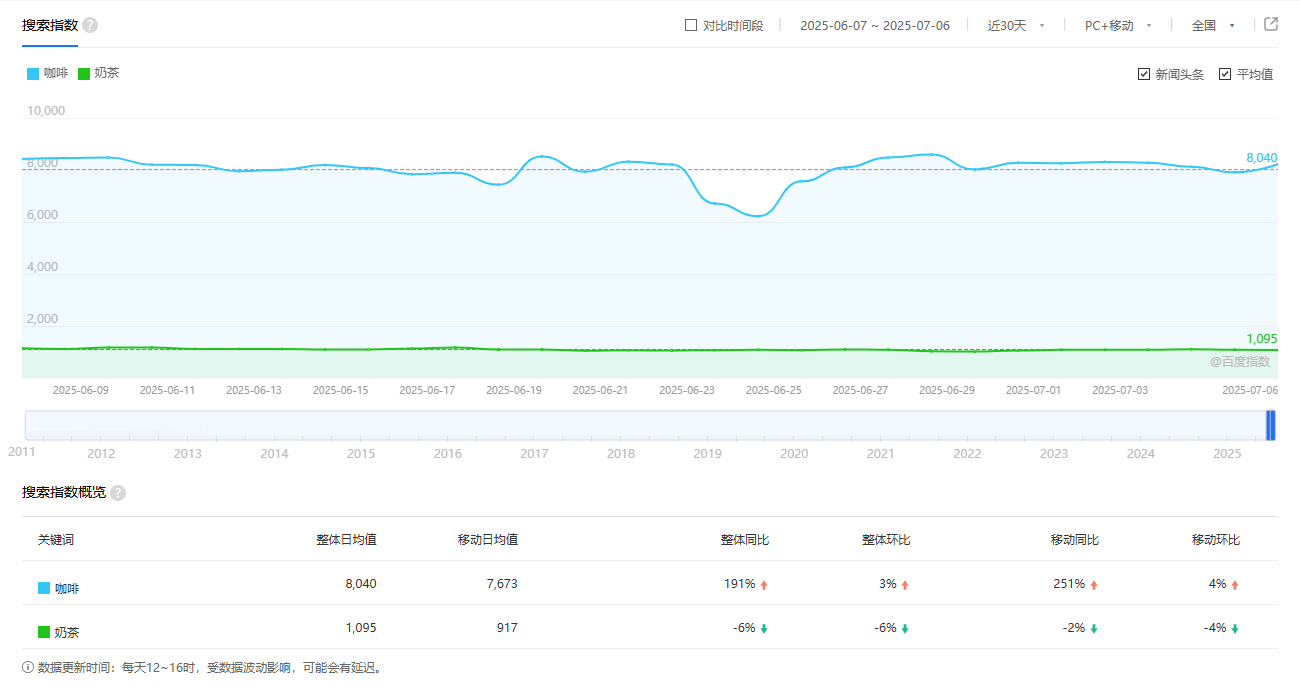Click red up arrow next to 191%

(x=764, y=585)
